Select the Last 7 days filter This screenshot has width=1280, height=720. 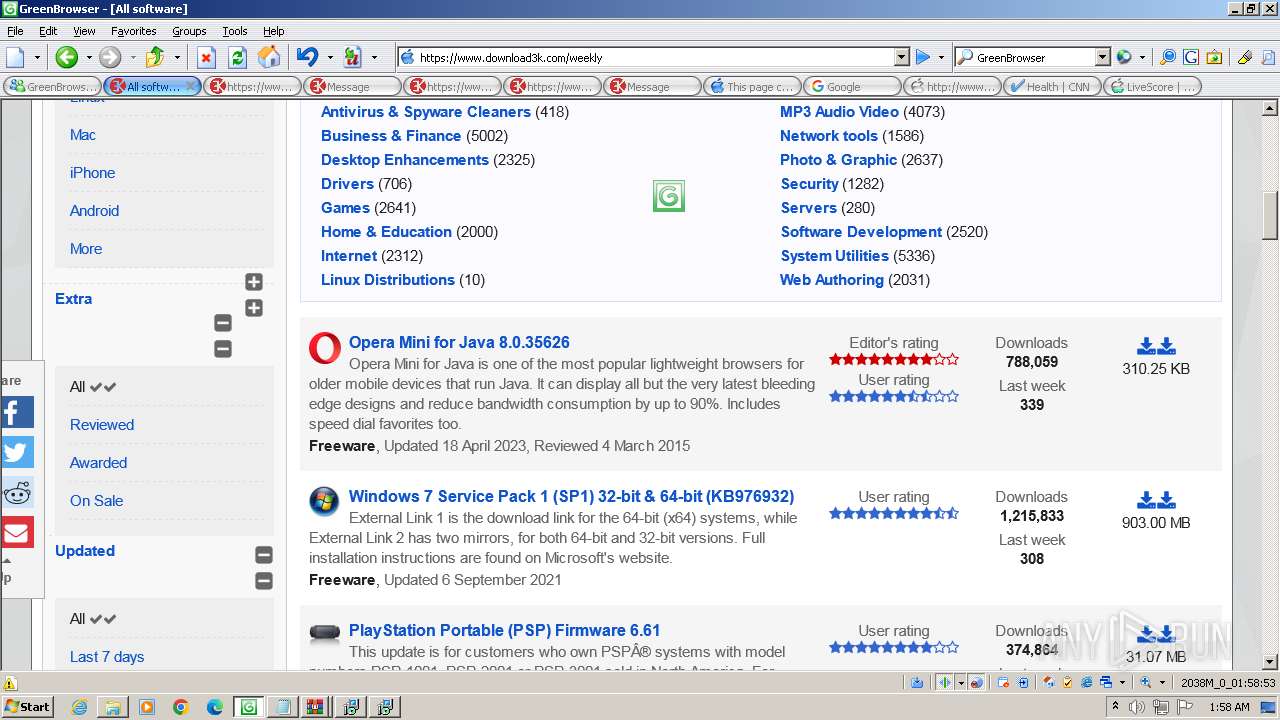[x=107, y=657]
